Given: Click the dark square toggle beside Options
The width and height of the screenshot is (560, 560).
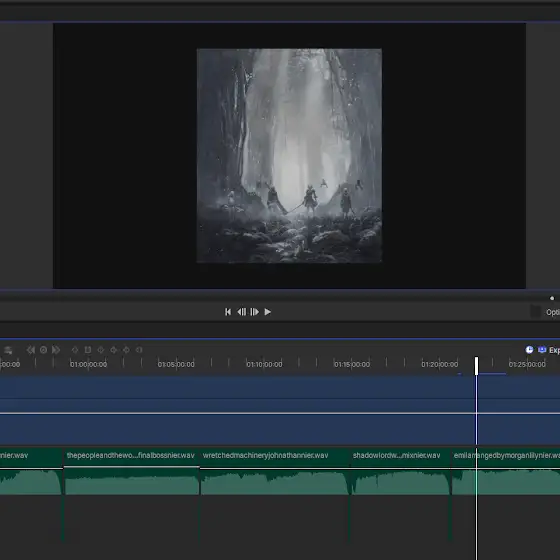Looking at the screenshot, I should coord(535,311).
